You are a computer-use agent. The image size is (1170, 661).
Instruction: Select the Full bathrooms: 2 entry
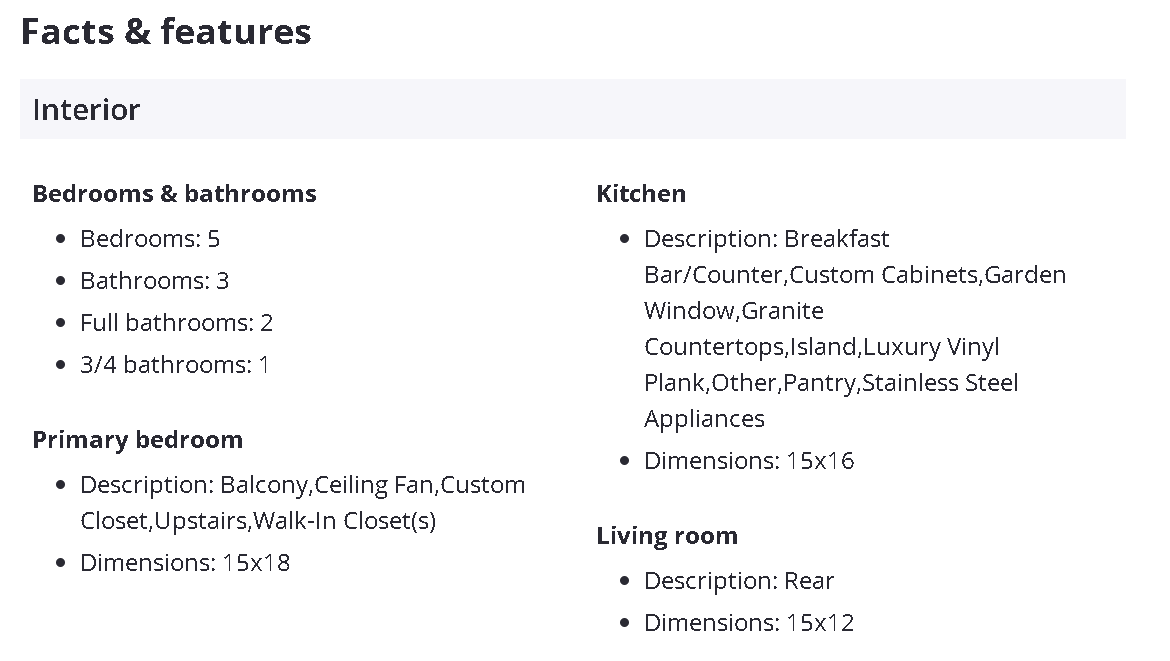click(x=176, y=323)
